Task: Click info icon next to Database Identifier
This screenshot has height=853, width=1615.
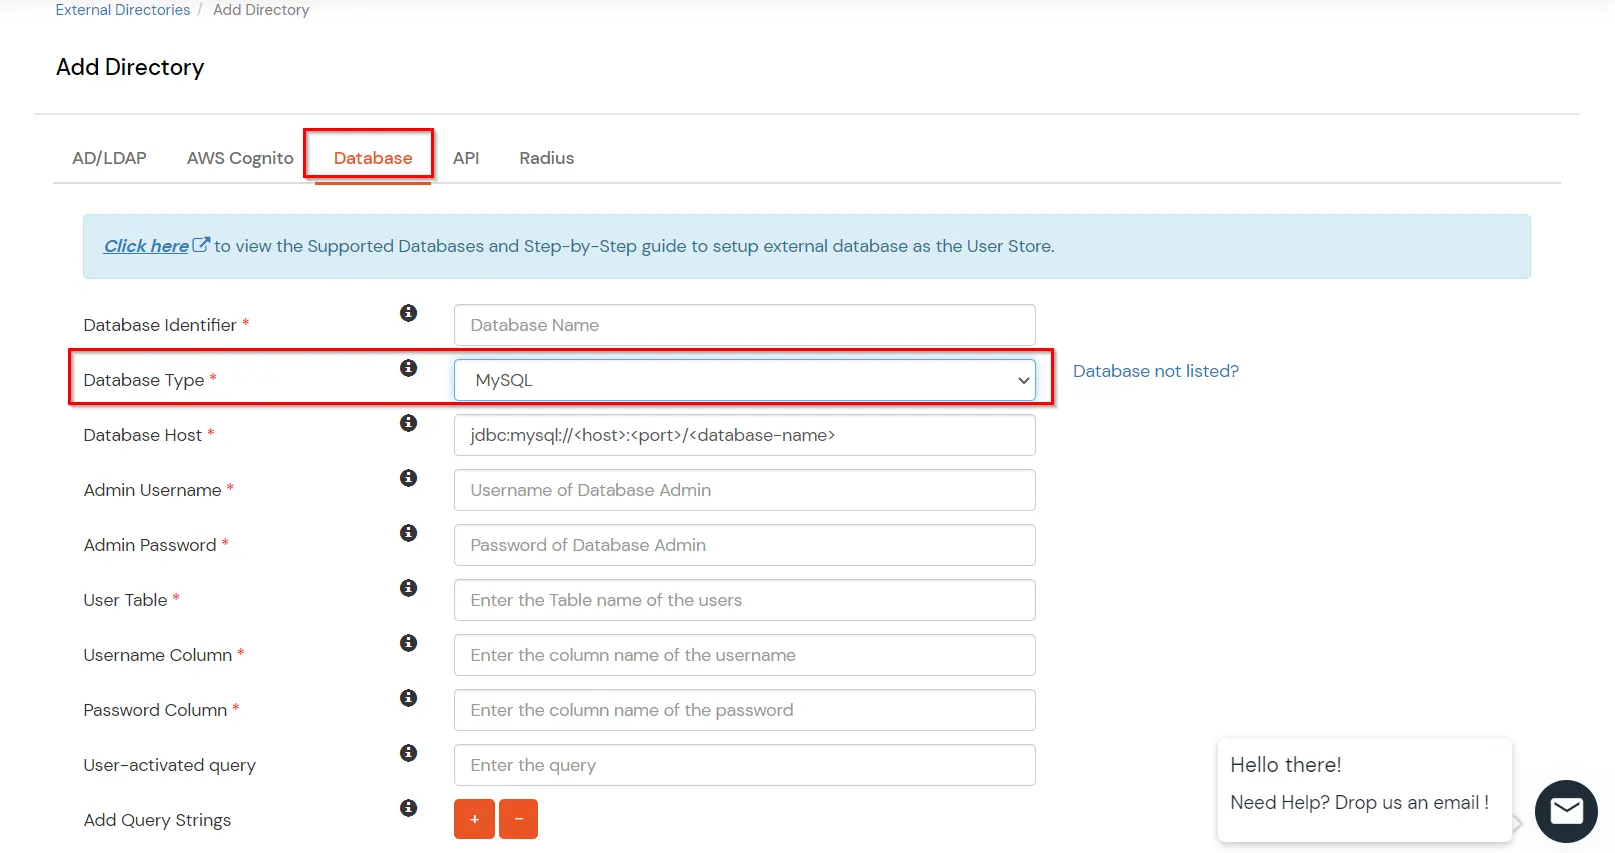Action: [408, 313]
